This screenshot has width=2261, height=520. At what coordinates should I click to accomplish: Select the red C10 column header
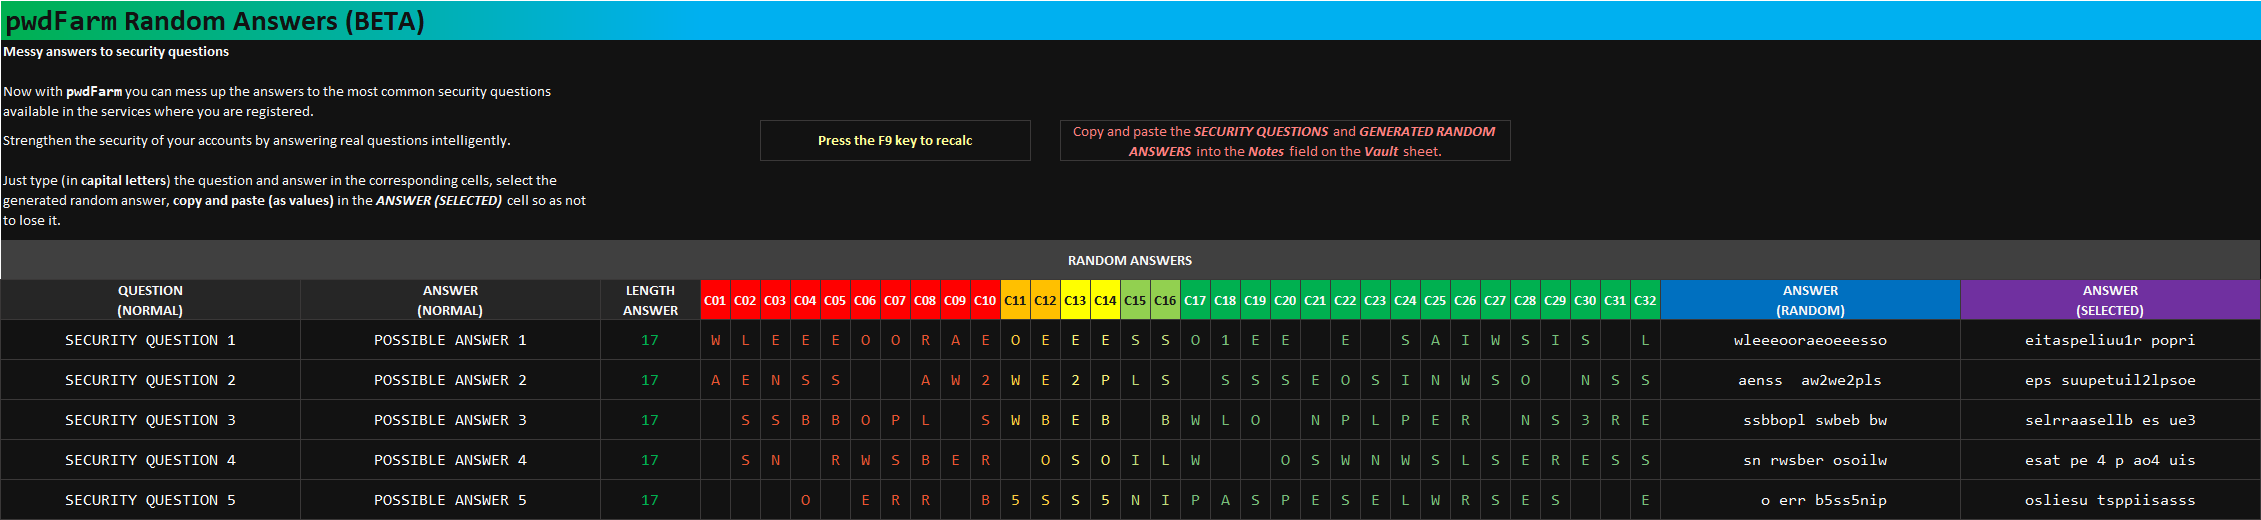click(x=985, y=300)
